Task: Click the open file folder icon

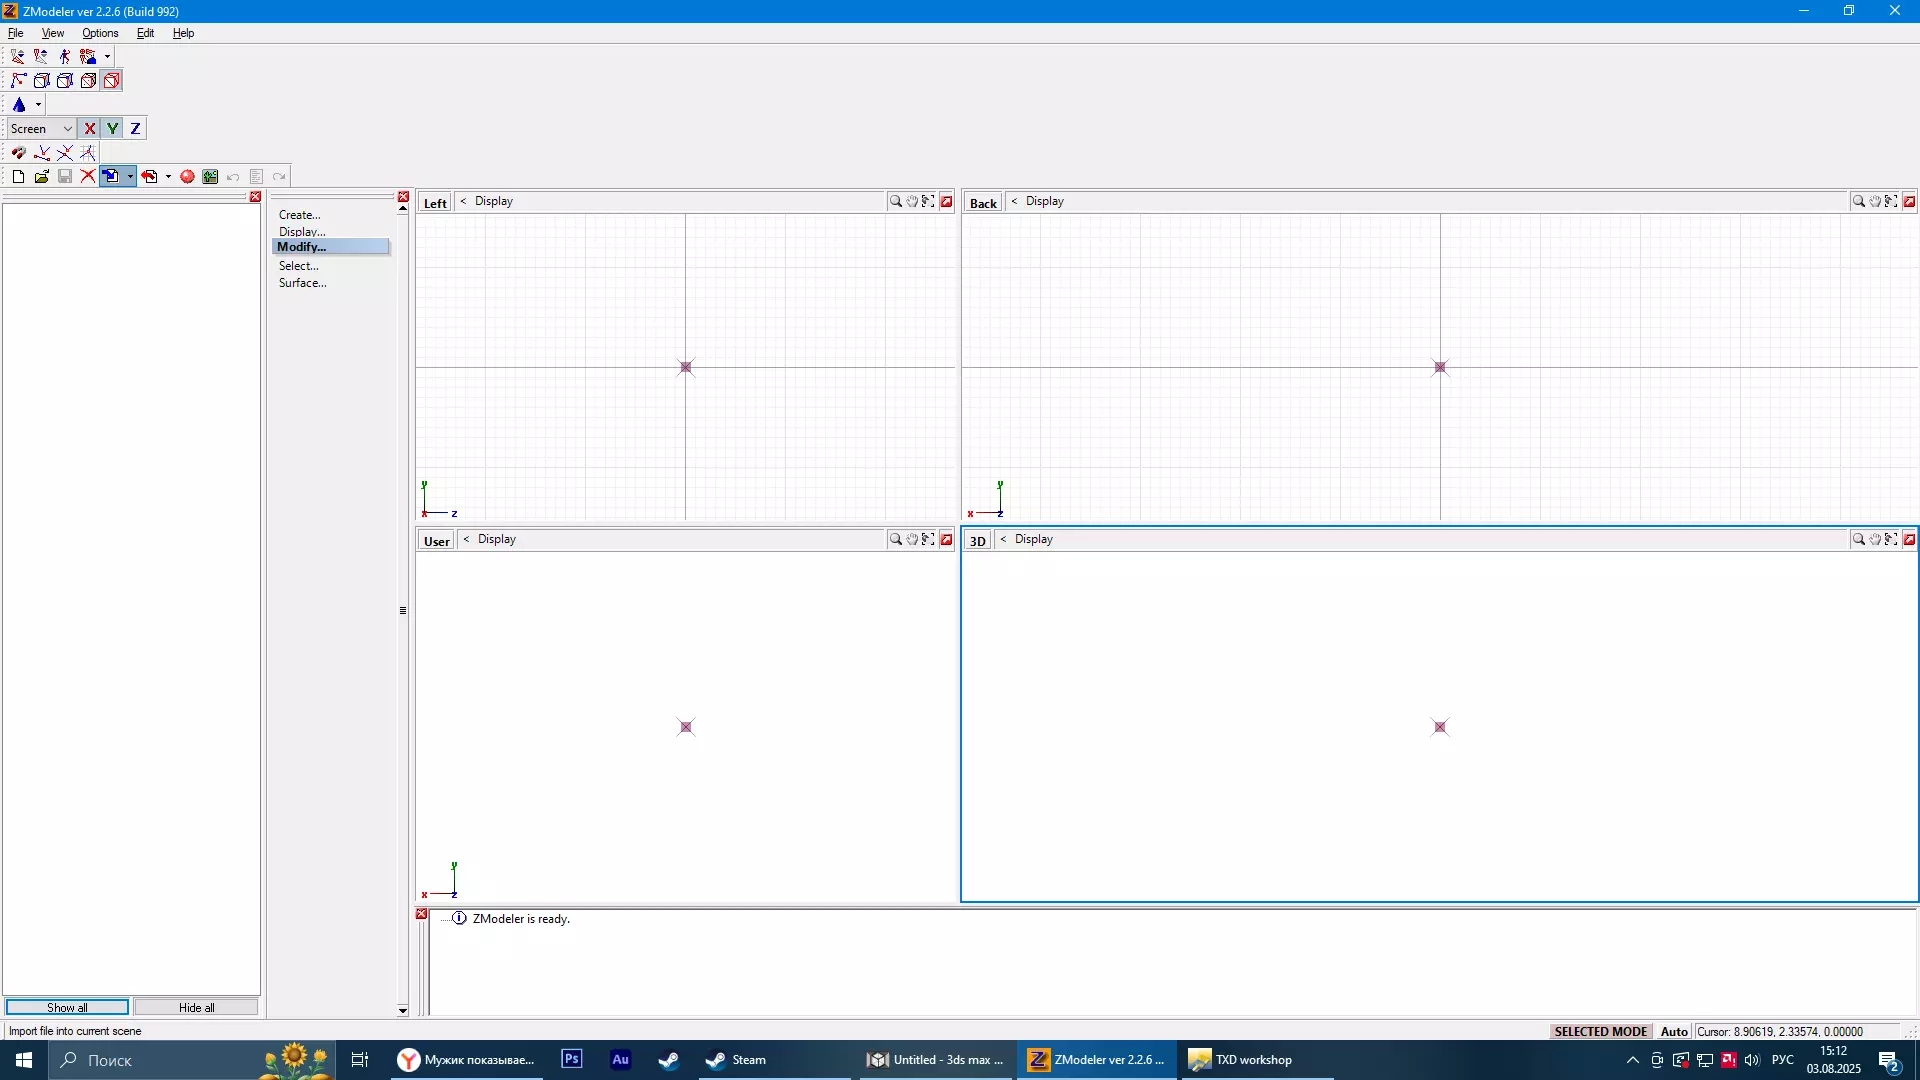Action: [42, 177]
